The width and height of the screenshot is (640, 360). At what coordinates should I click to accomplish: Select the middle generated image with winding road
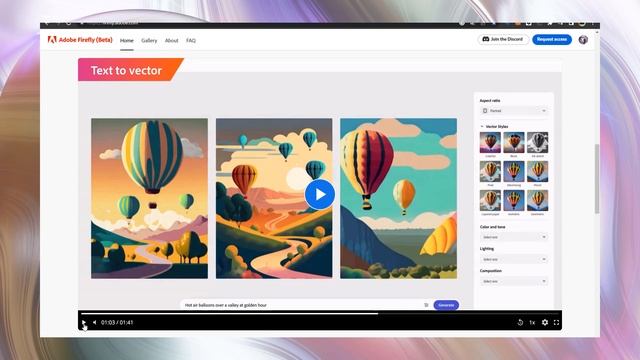274,198
